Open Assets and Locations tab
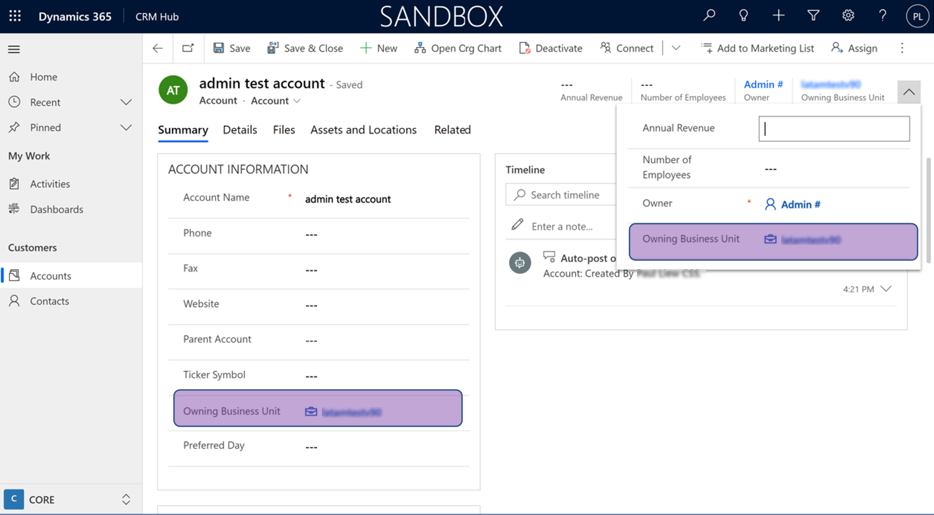Viewport: 934px width, 515px height. point(363,130)
